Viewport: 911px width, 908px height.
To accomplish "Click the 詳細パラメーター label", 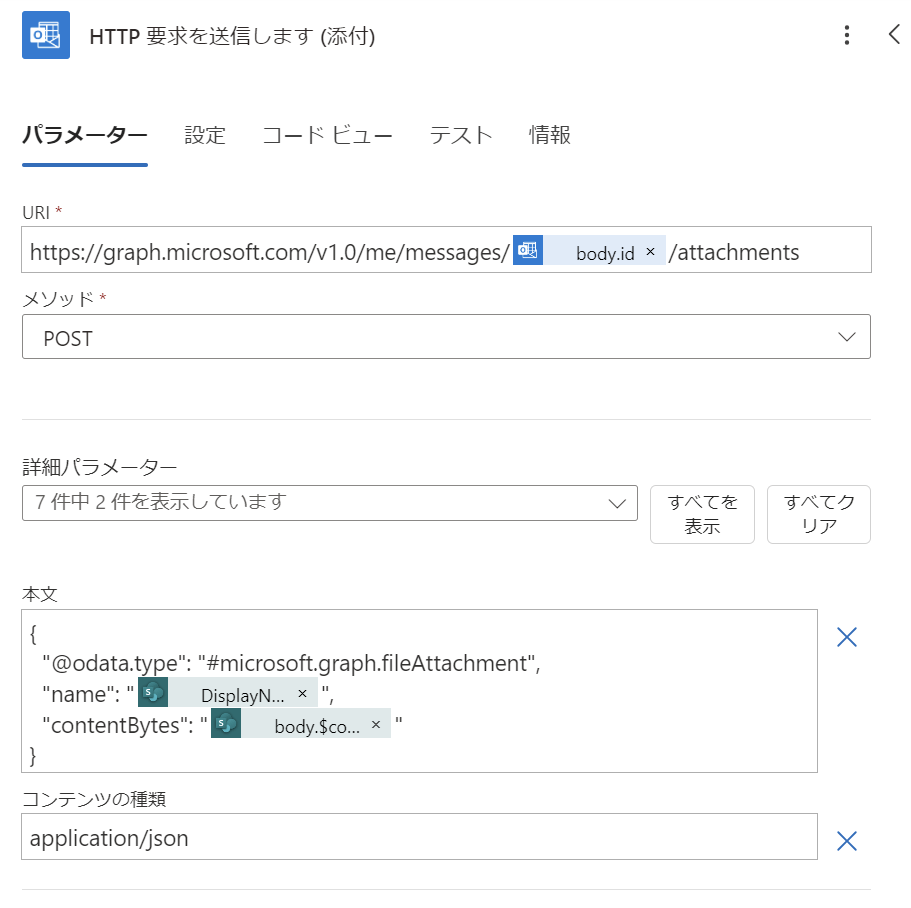I will click(99, 466).
